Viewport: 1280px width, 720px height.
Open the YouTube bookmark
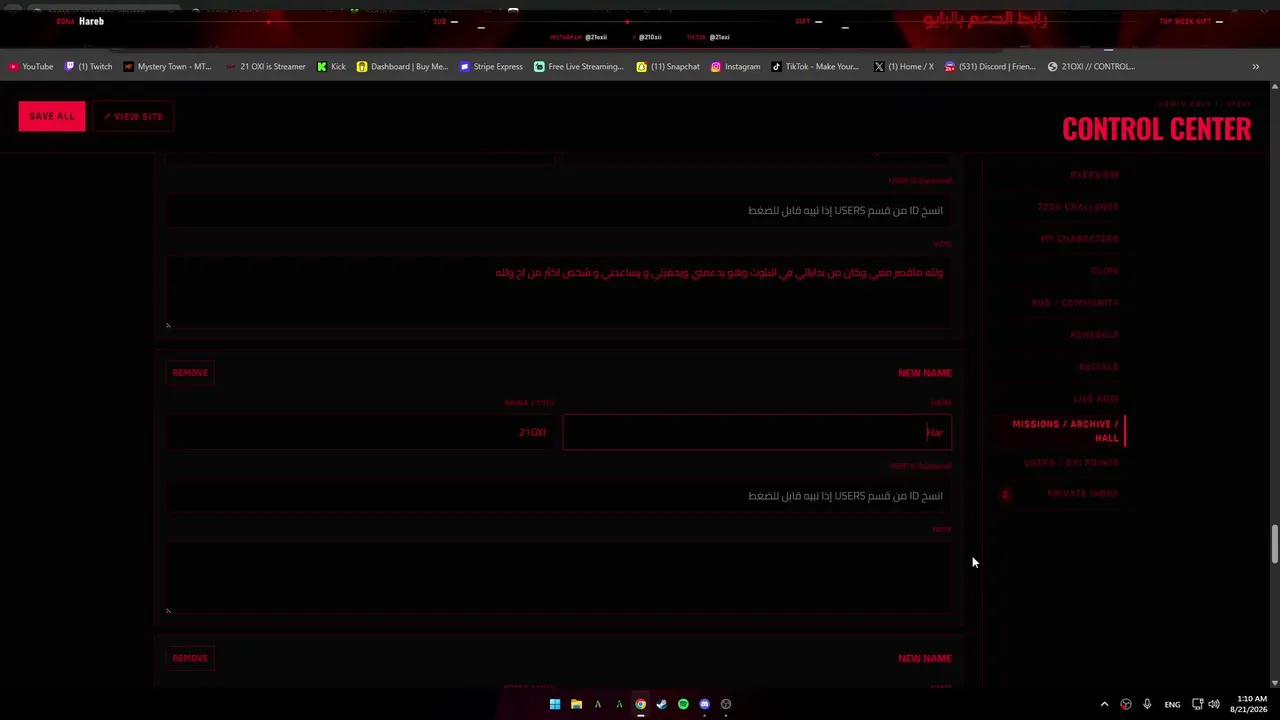(31, 67)
